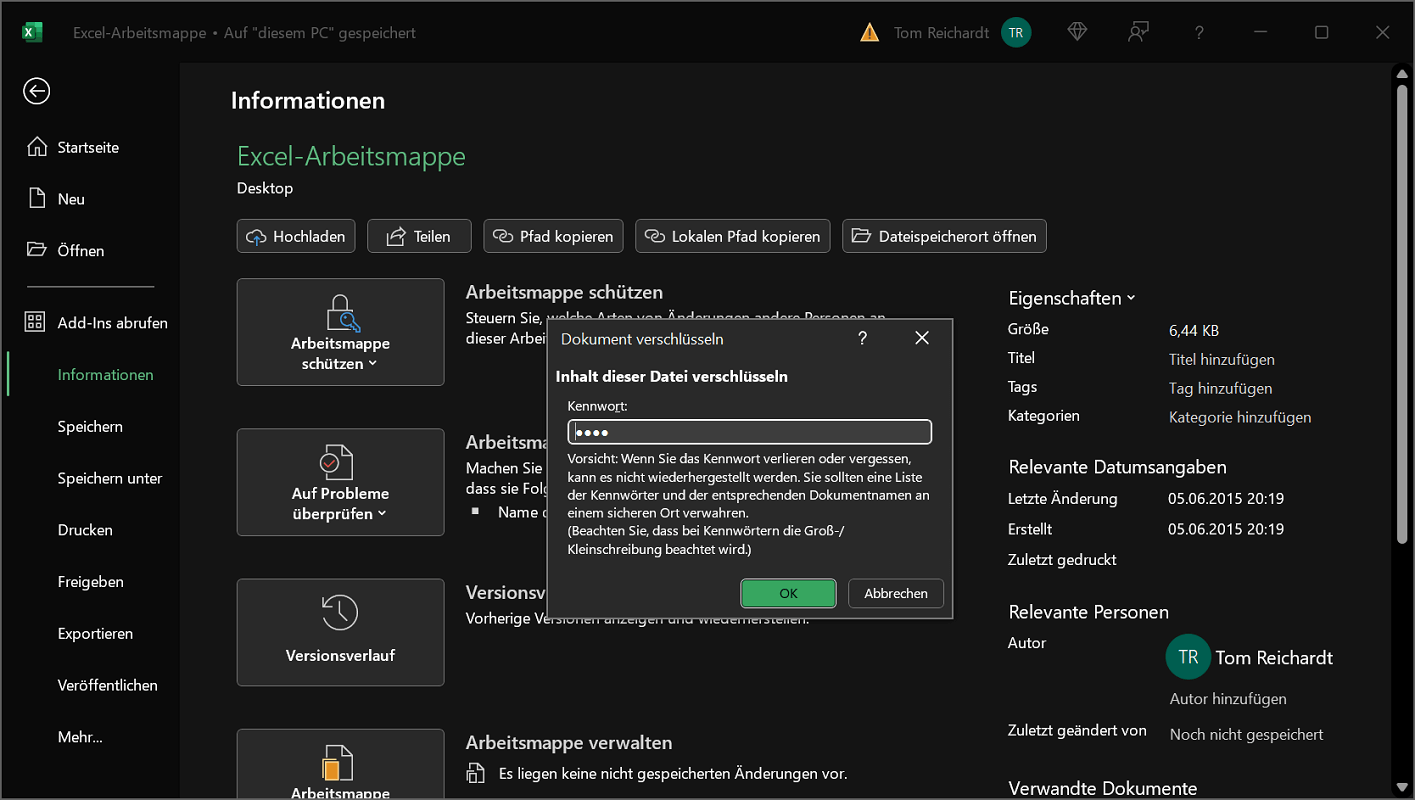
Task: Close the Dokument verschlüsseln dialog
Action: tap(922, 338)
